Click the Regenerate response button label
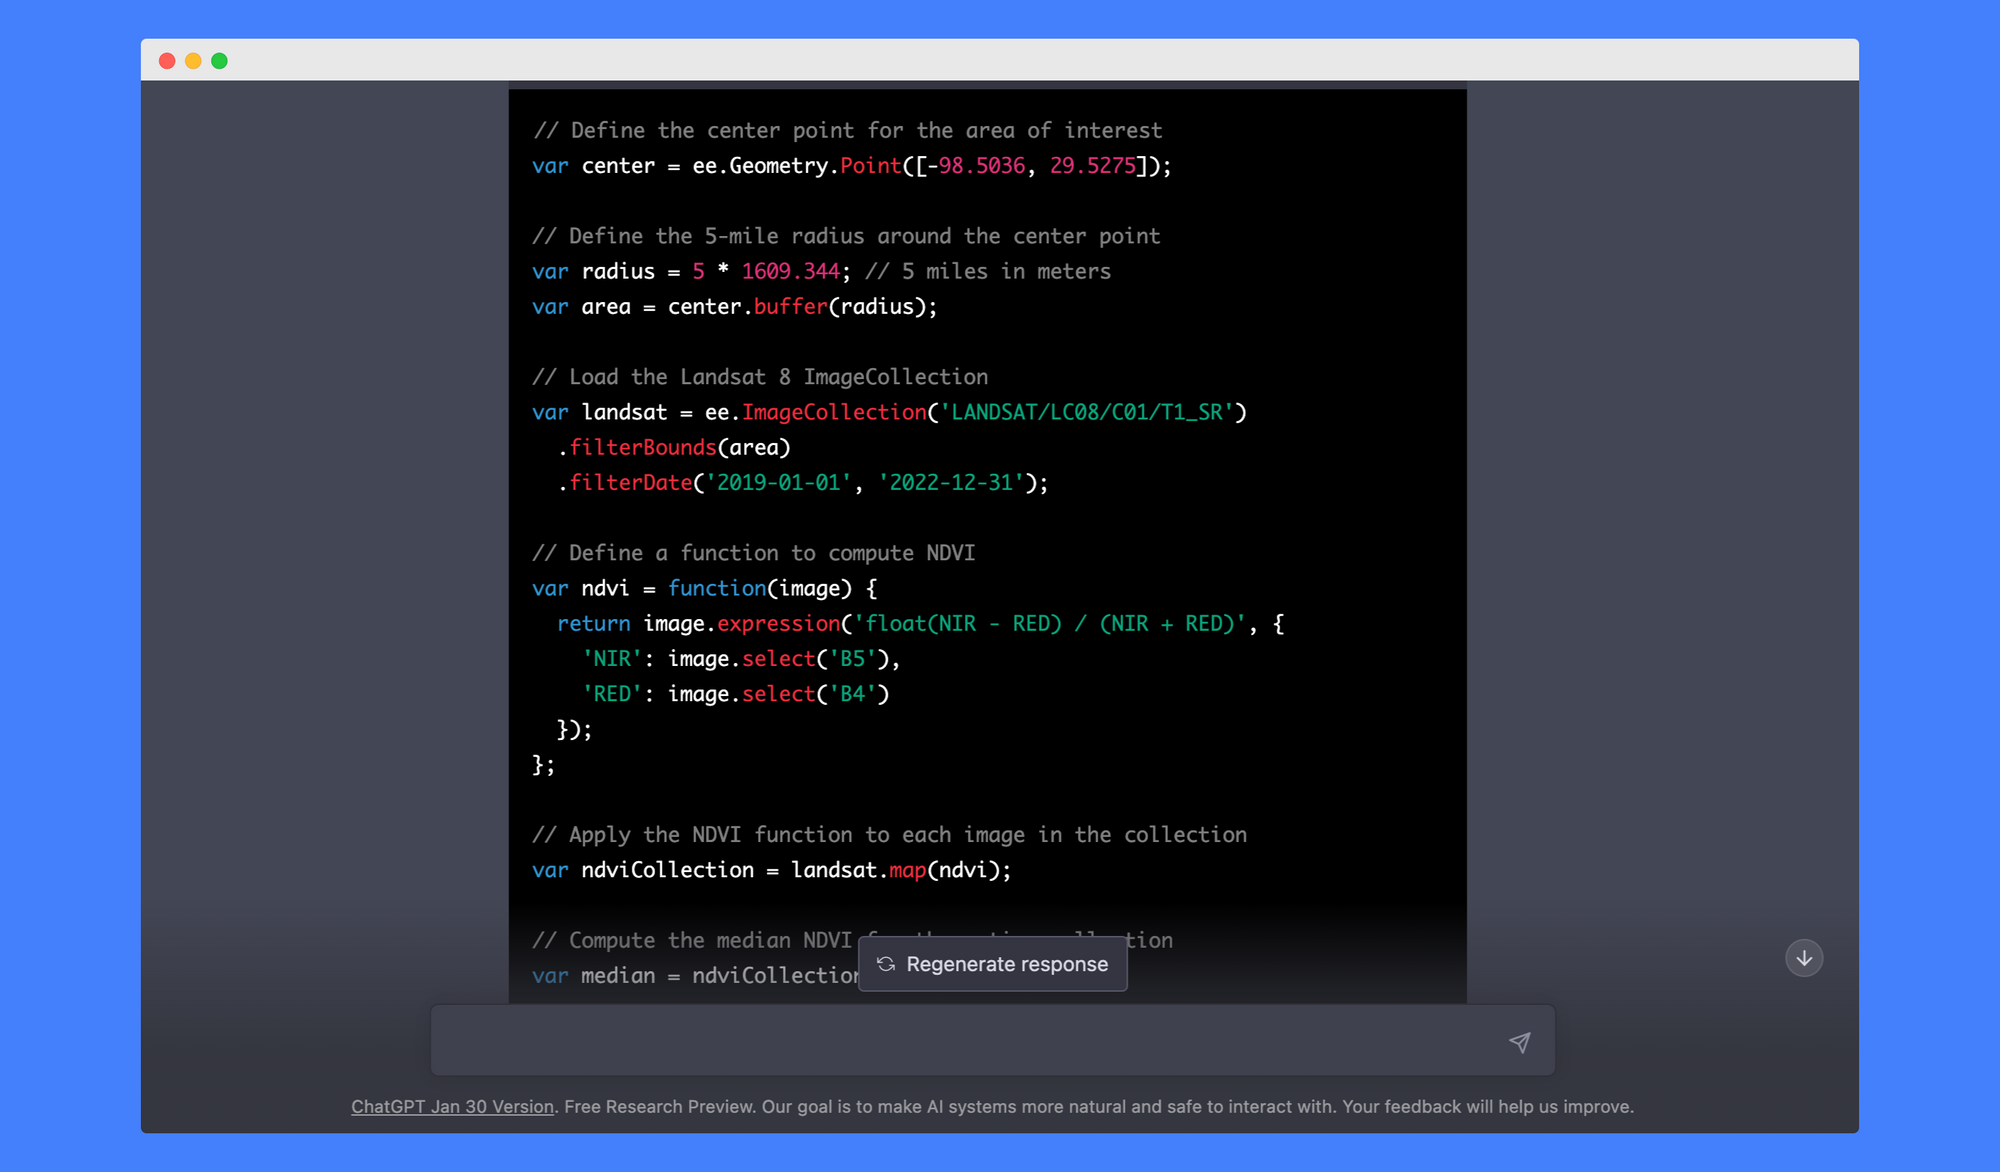Screen dimensions: 2000x1172 point(1006,964)
